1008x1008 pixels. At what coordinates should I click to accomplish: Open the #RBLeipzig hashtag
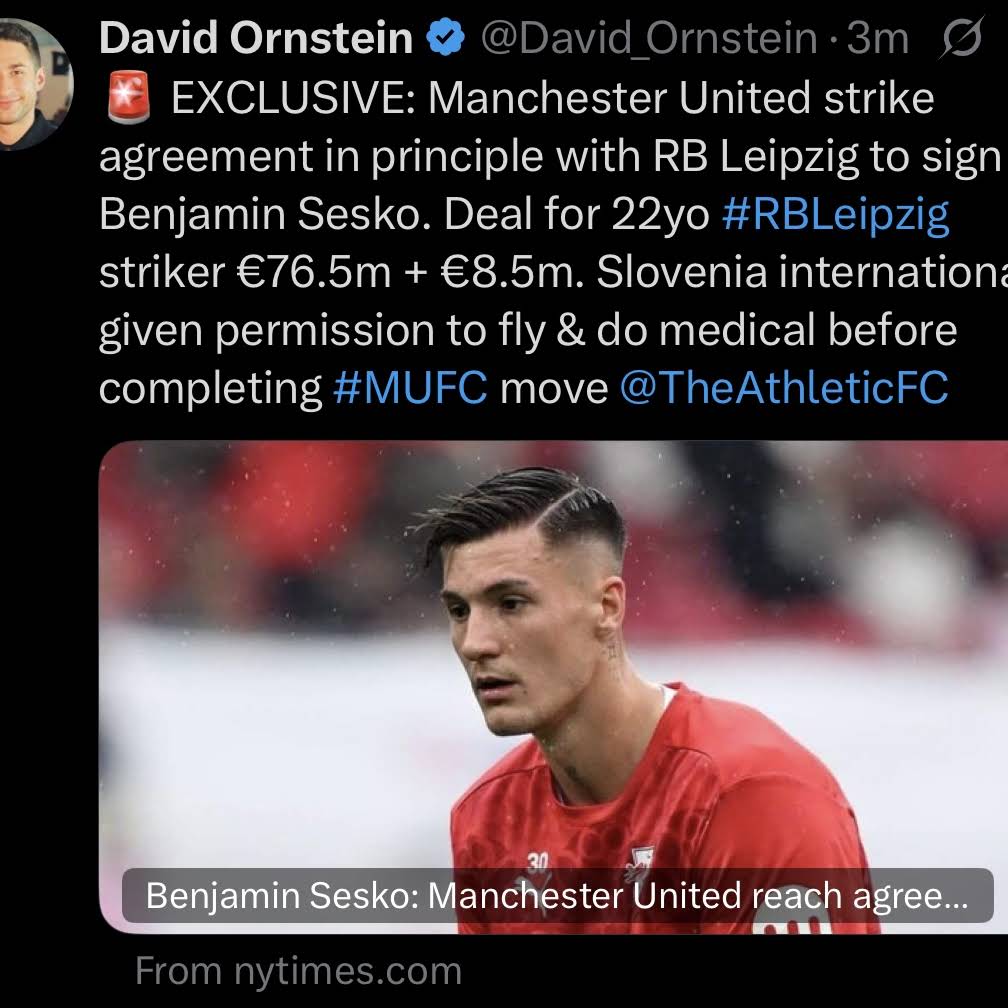836,215
